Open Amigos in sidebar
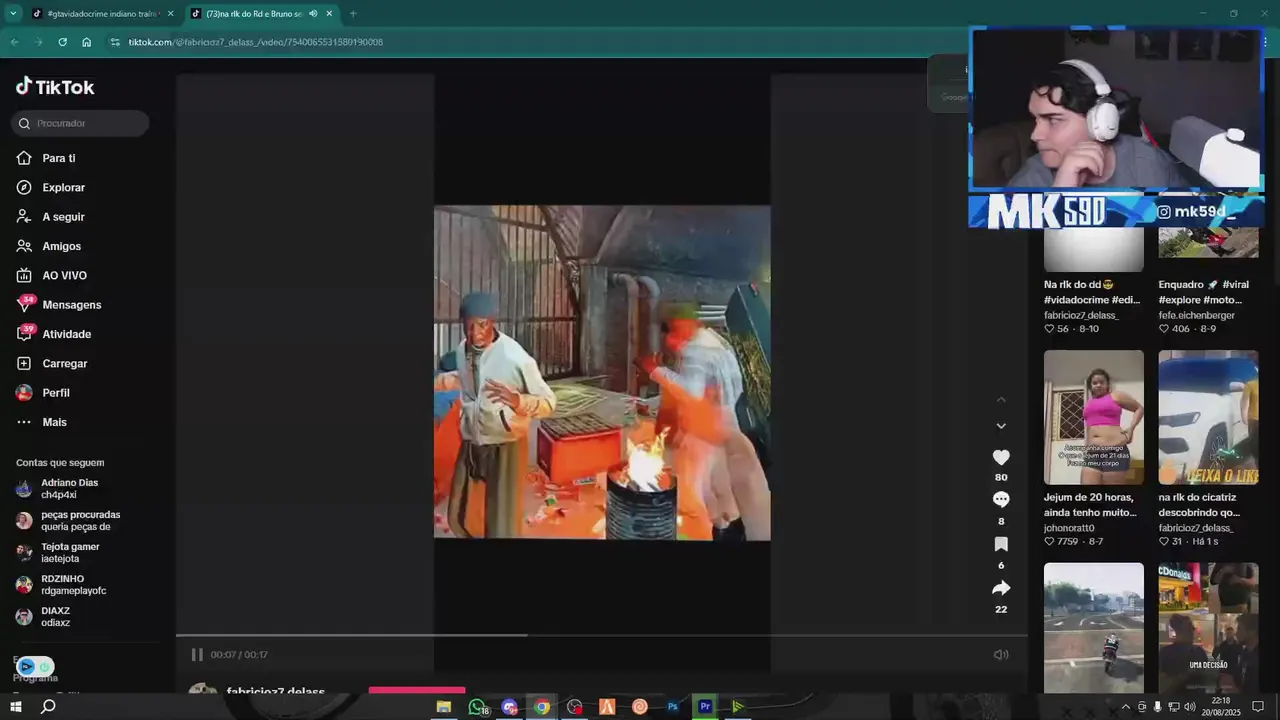Image resolution: width=1280 pixels, height=720 pixels. [49, 246]
